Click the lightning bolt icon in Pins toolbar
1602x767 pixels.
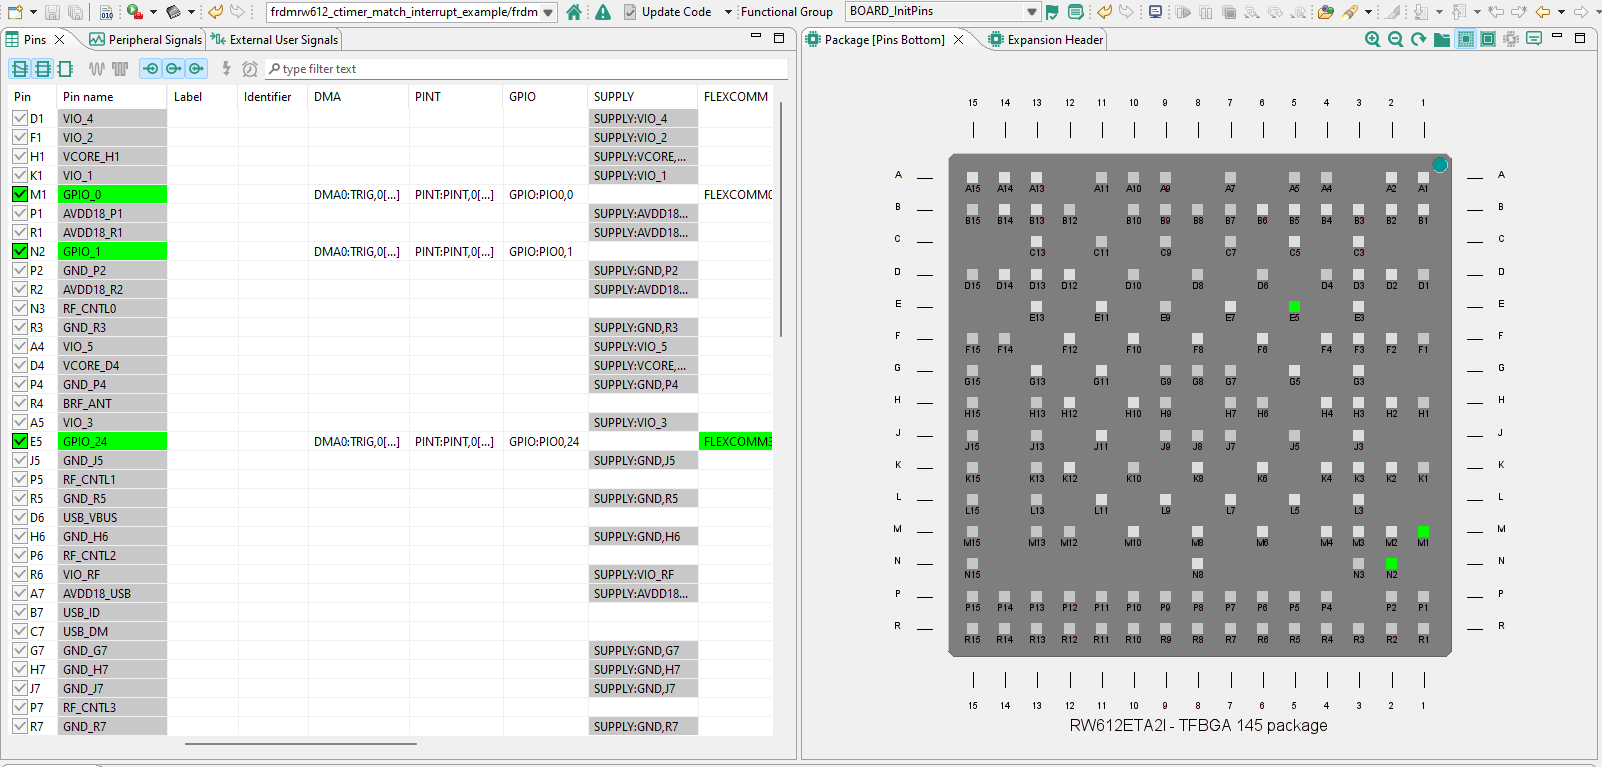[226, 69]
